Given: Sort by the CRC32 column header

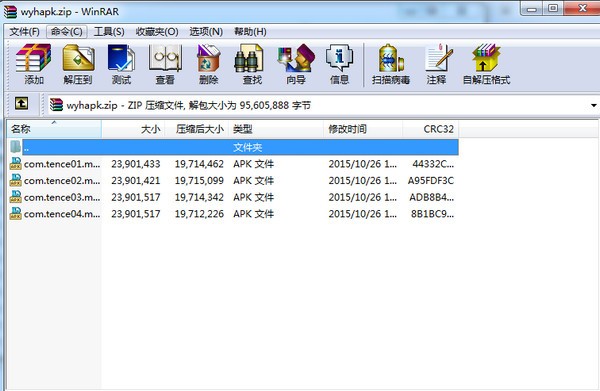Looking at the screenshot, I should (430, 129).
